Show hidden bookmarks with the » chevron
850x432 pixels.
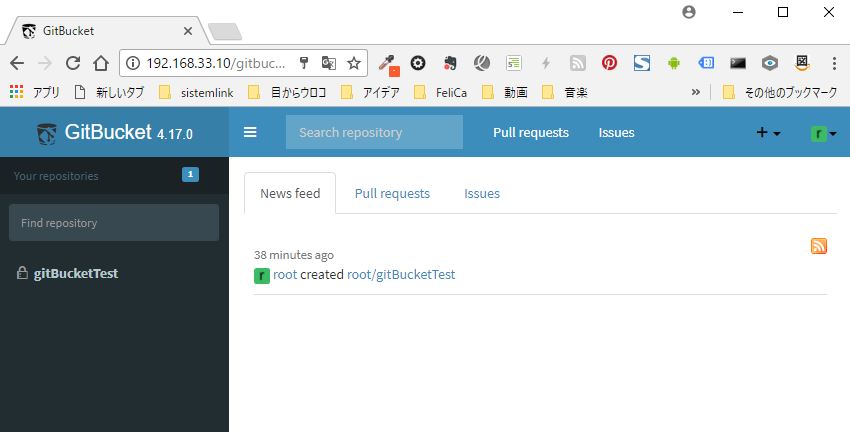click(x=696, y=93)
